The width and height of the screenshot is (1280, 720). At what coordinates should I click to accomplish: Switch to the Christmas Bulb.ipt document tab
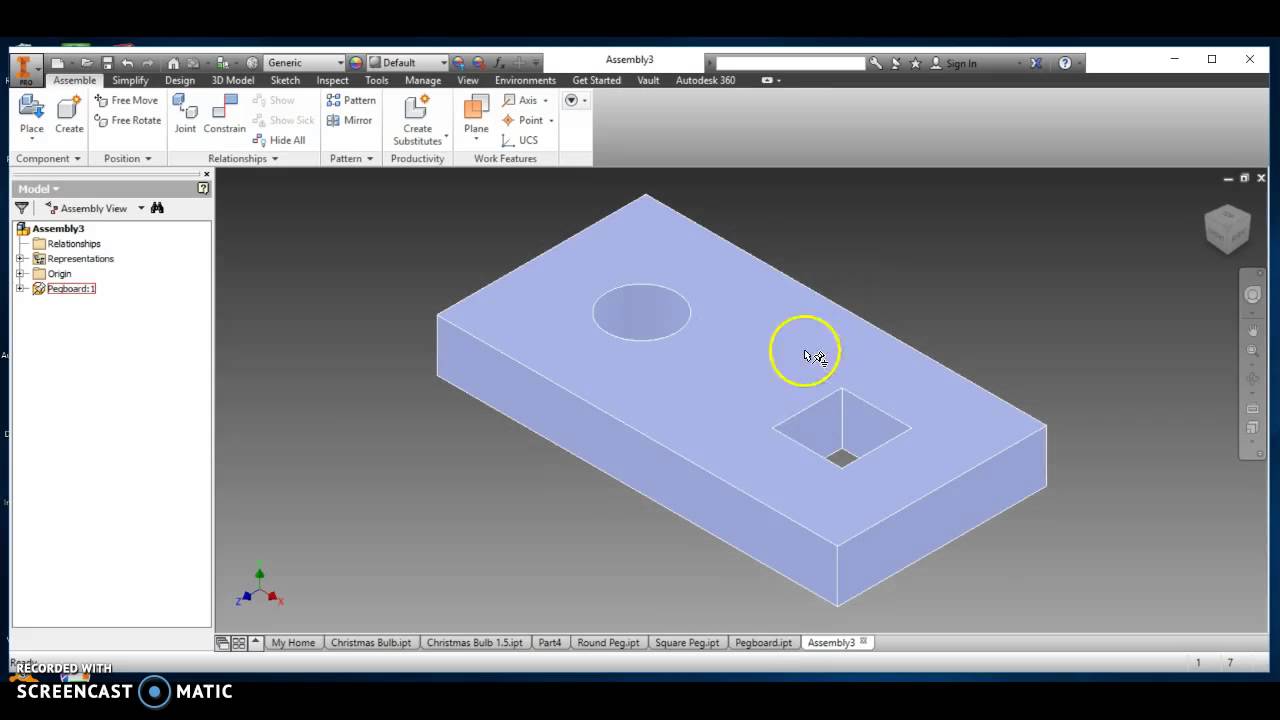tap(371, 643)
